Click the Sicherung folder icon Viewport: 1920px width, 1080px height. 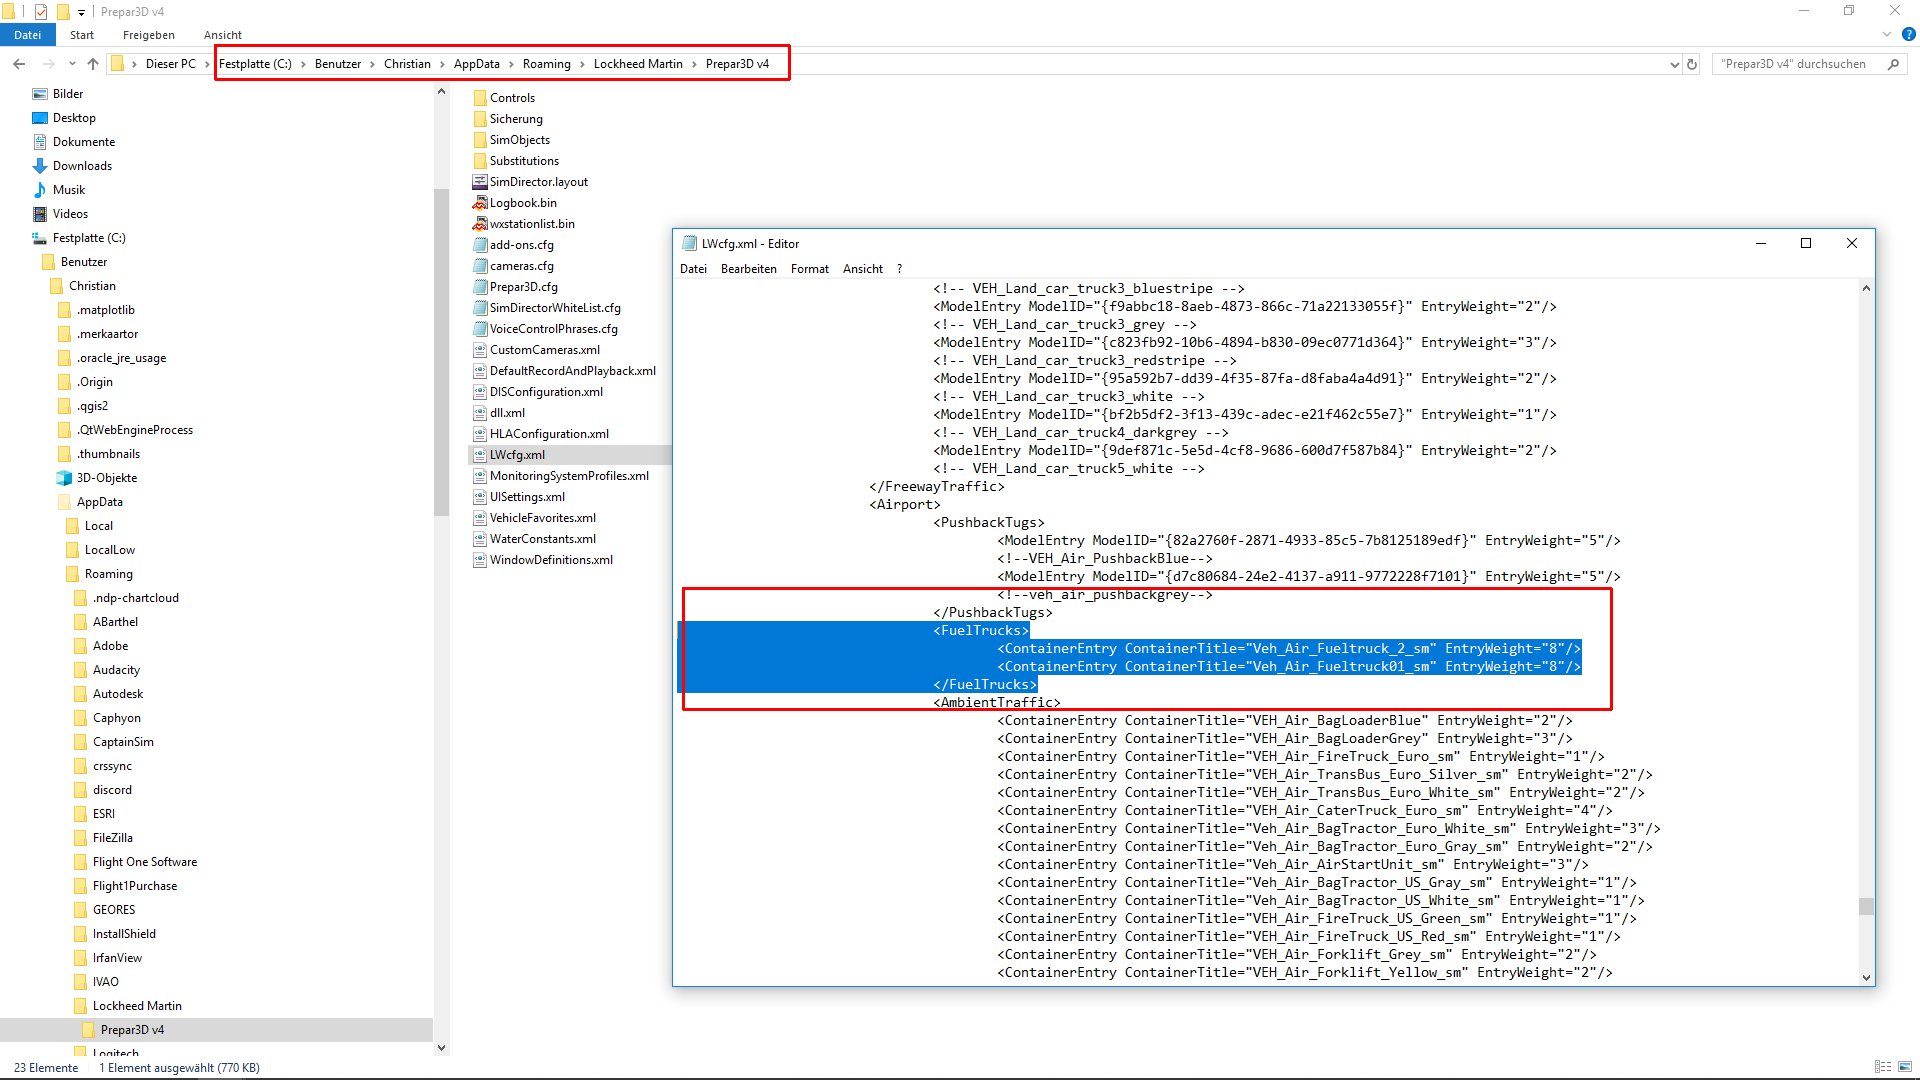pos(481,117)
